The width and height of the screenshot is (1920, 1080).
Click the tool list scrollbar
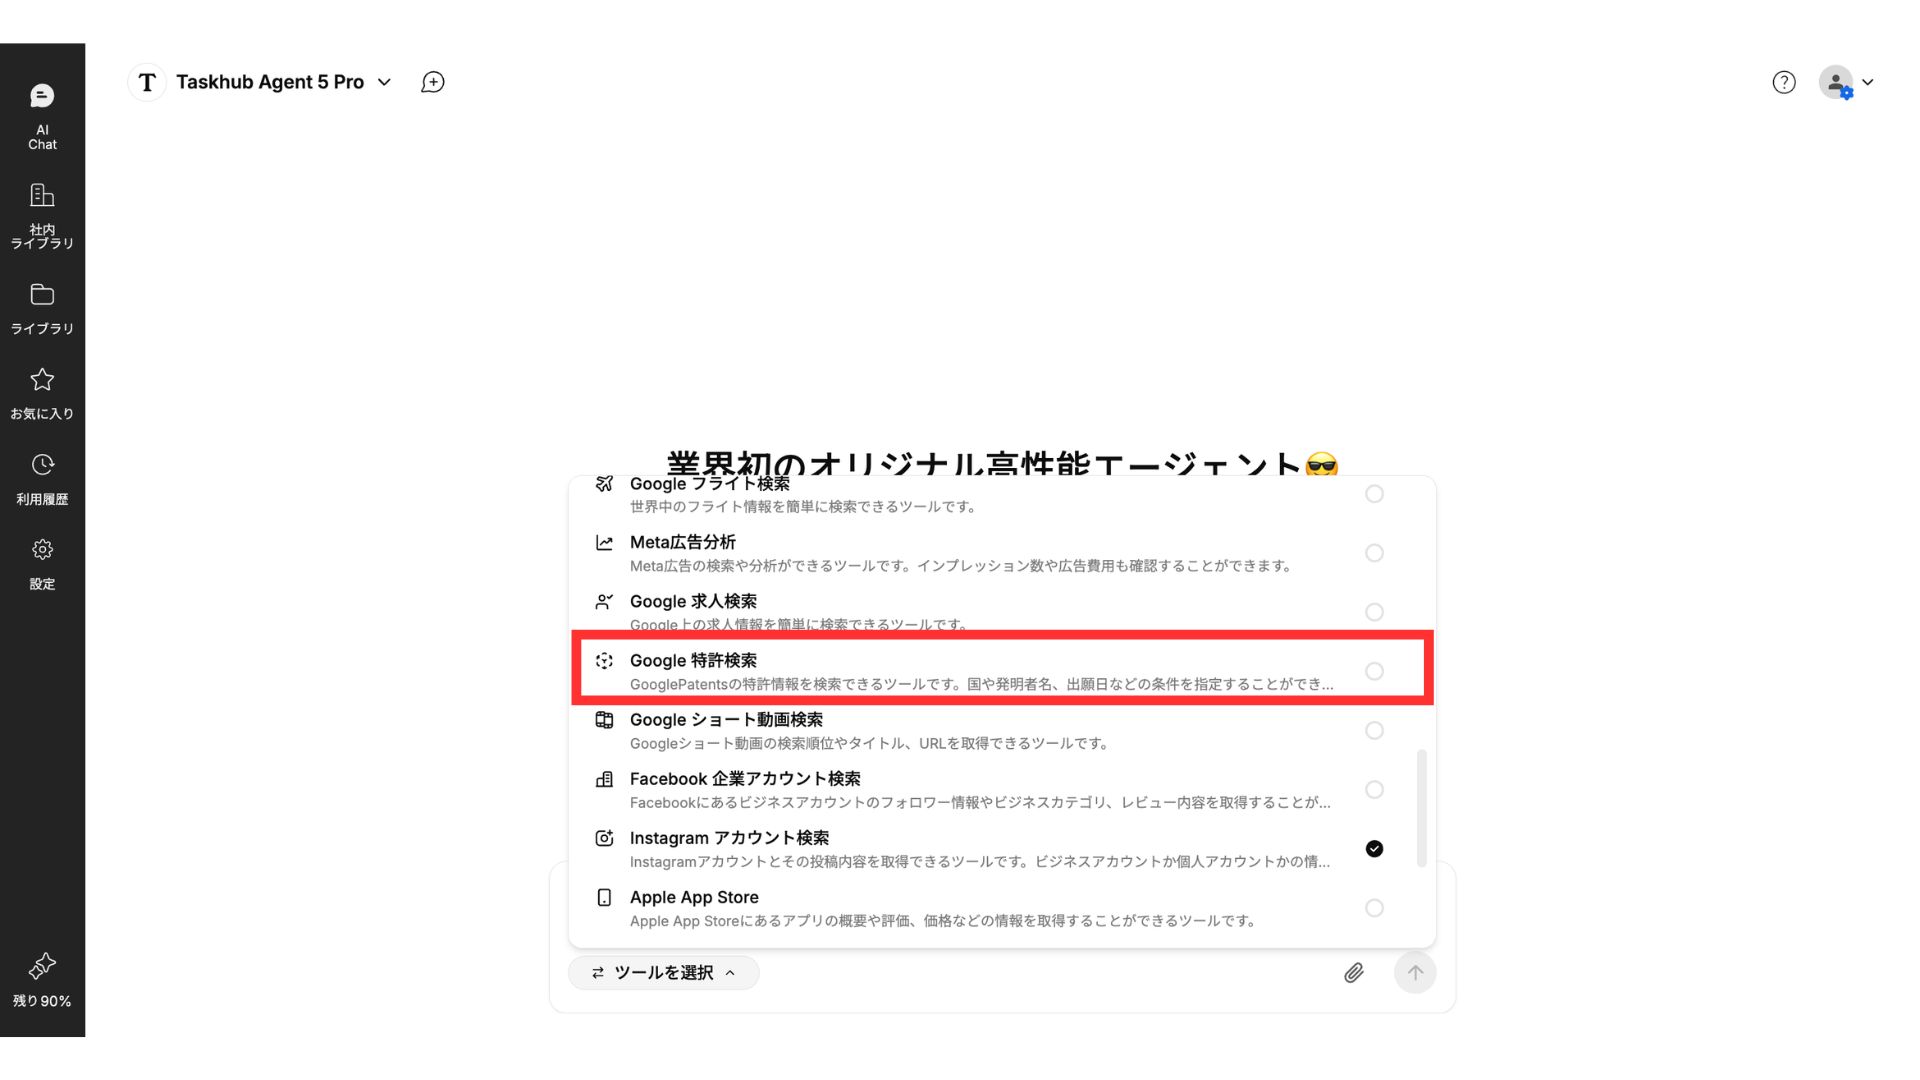tap(1421, 808)
